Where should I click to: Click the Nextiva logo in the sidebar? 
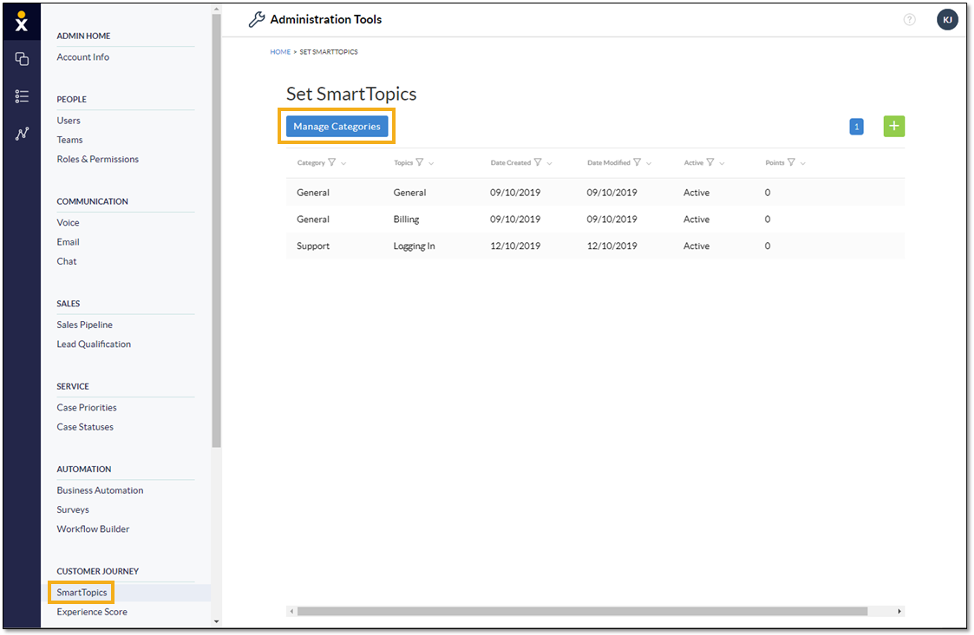pyautogui.click(x=21, y=21)
